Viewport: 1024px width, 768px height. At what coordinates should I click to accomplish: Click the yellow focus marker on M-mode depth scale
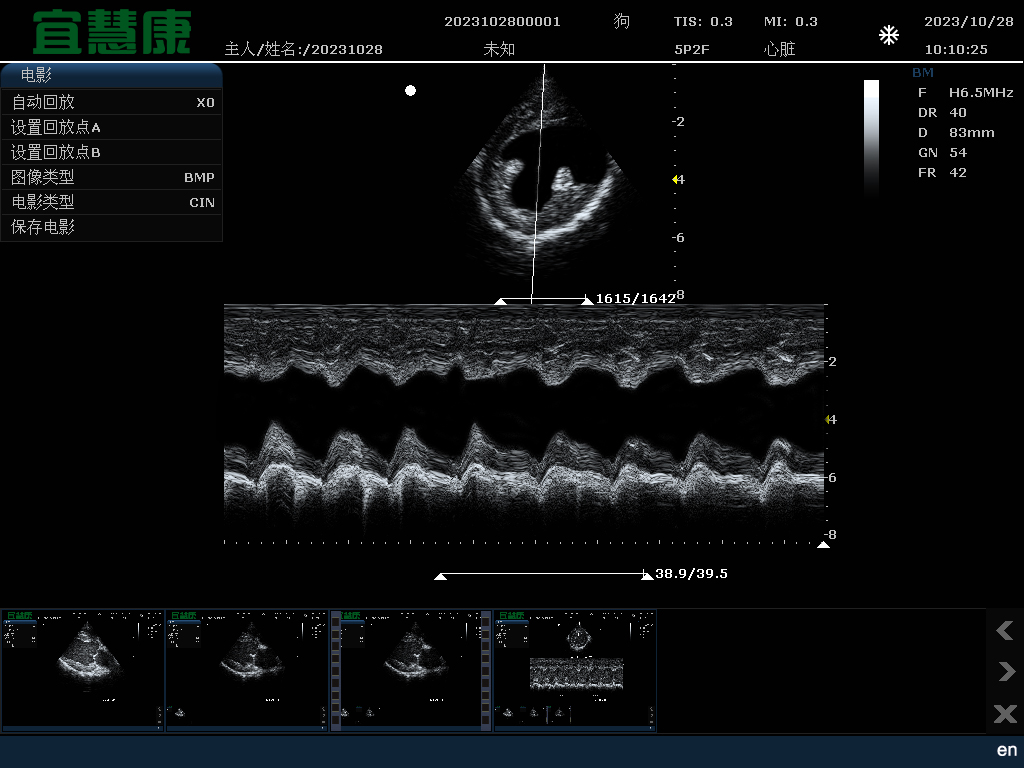click(x=829, y=420)
